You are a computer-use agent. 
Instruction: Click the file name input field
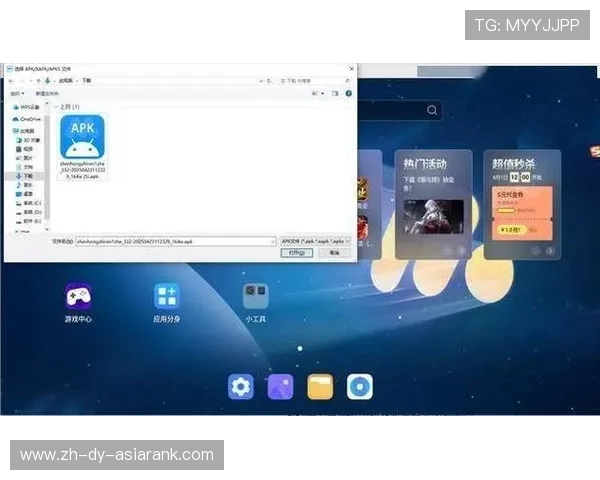point(176,242)
